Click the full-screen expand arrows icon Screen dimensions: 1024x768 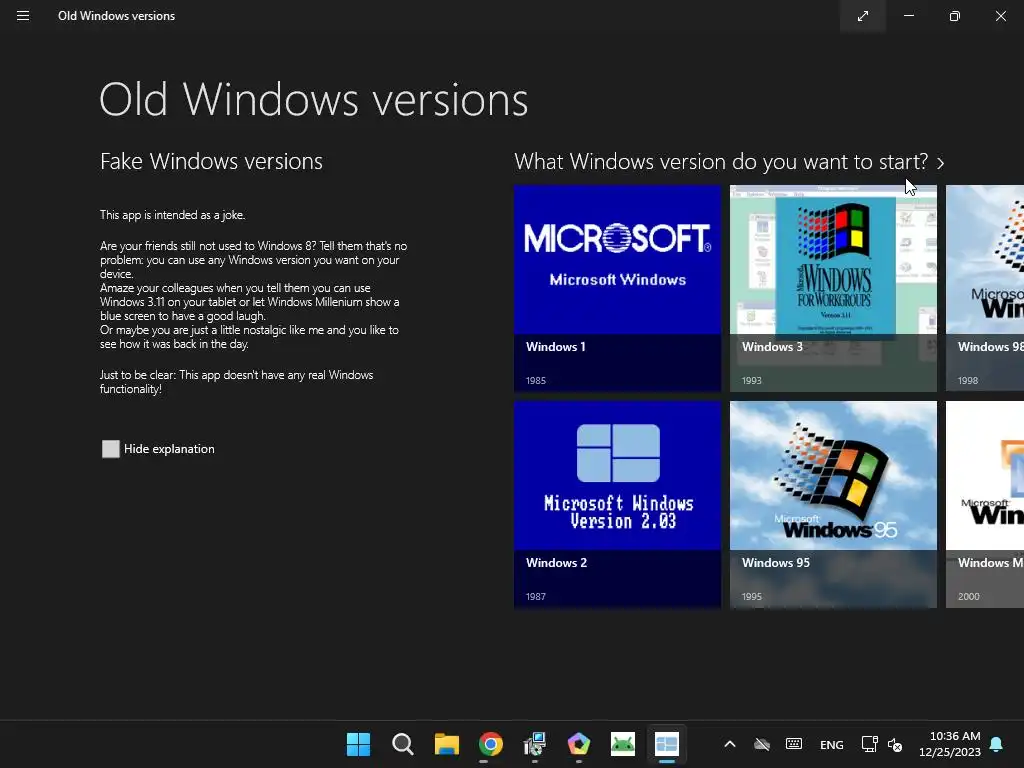pos(863,16)
